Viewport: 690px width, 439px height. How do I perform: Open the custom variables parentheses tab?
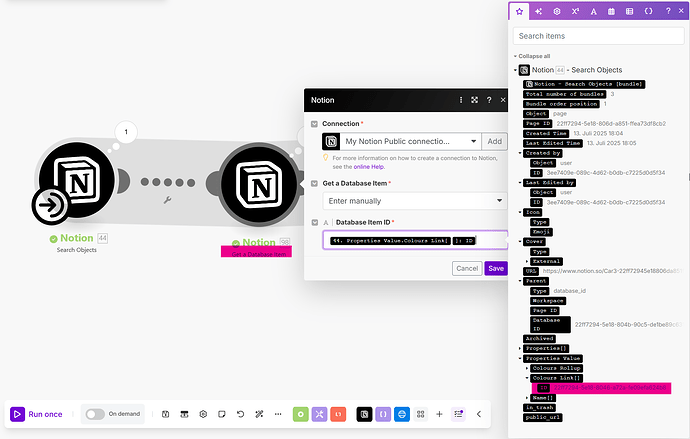coord(648,11)
